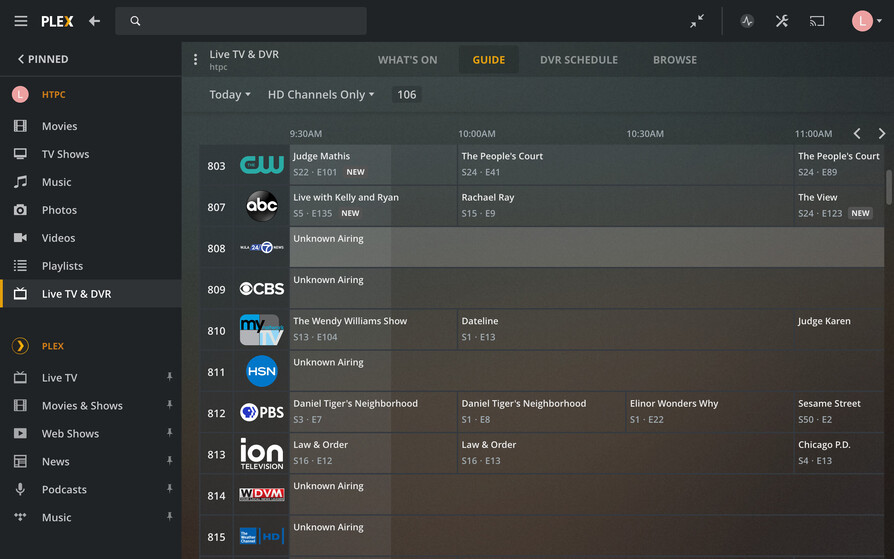Unpin Live TV from sidebar
Viewport: 894px width, 559px height.
[169, 377]
